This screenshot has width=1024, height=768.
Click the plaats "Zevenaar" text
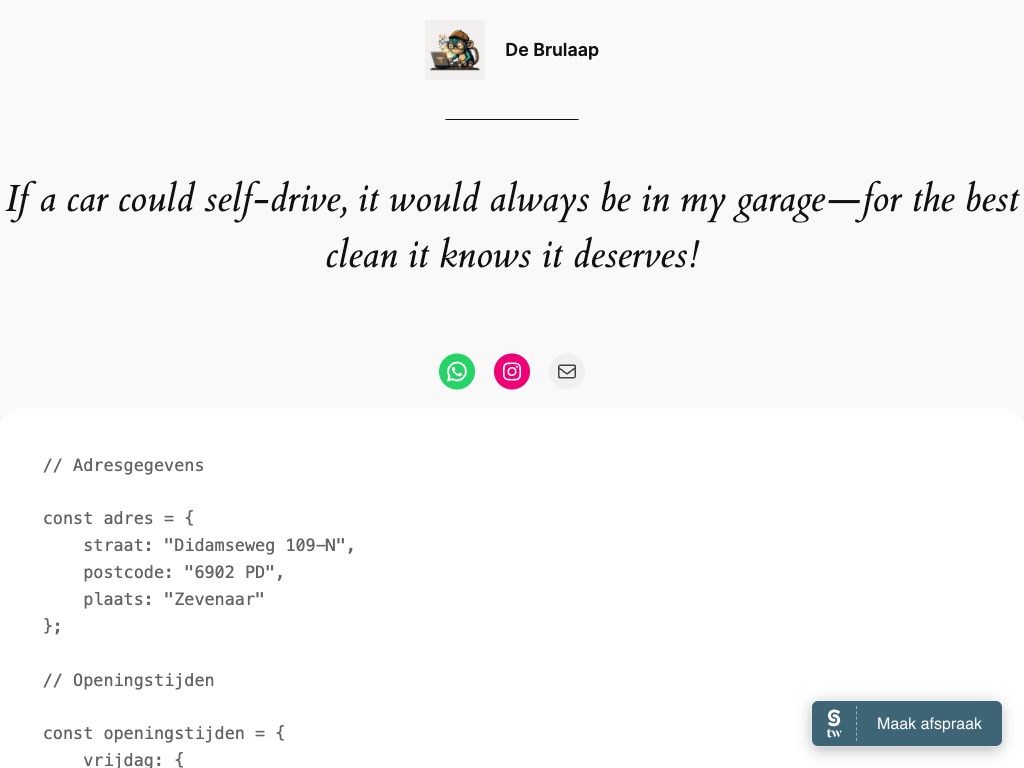[x=220, y=599]
